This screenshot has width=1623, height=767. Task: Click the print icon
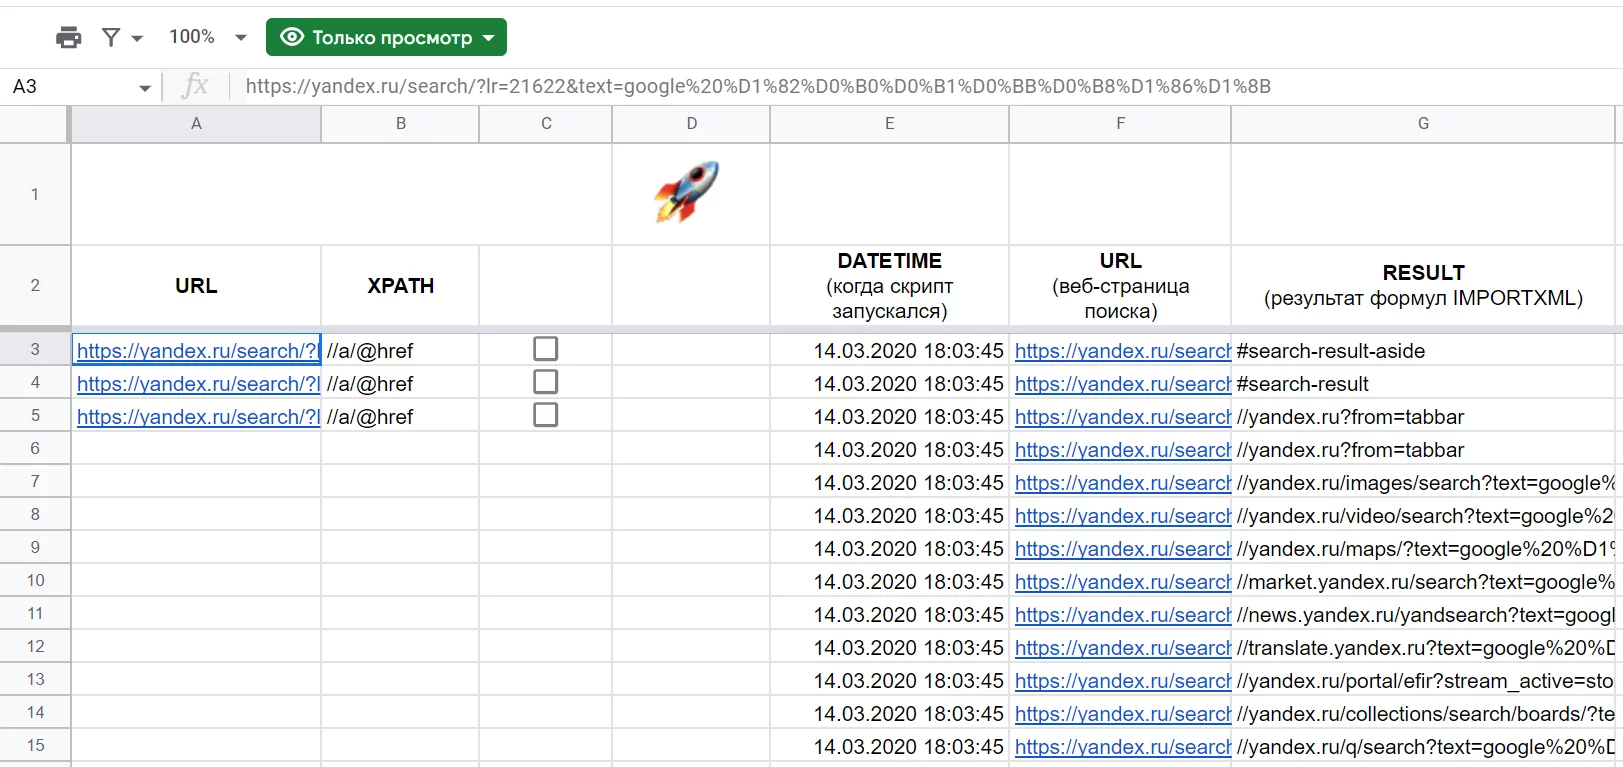click(x=69, y=38)
